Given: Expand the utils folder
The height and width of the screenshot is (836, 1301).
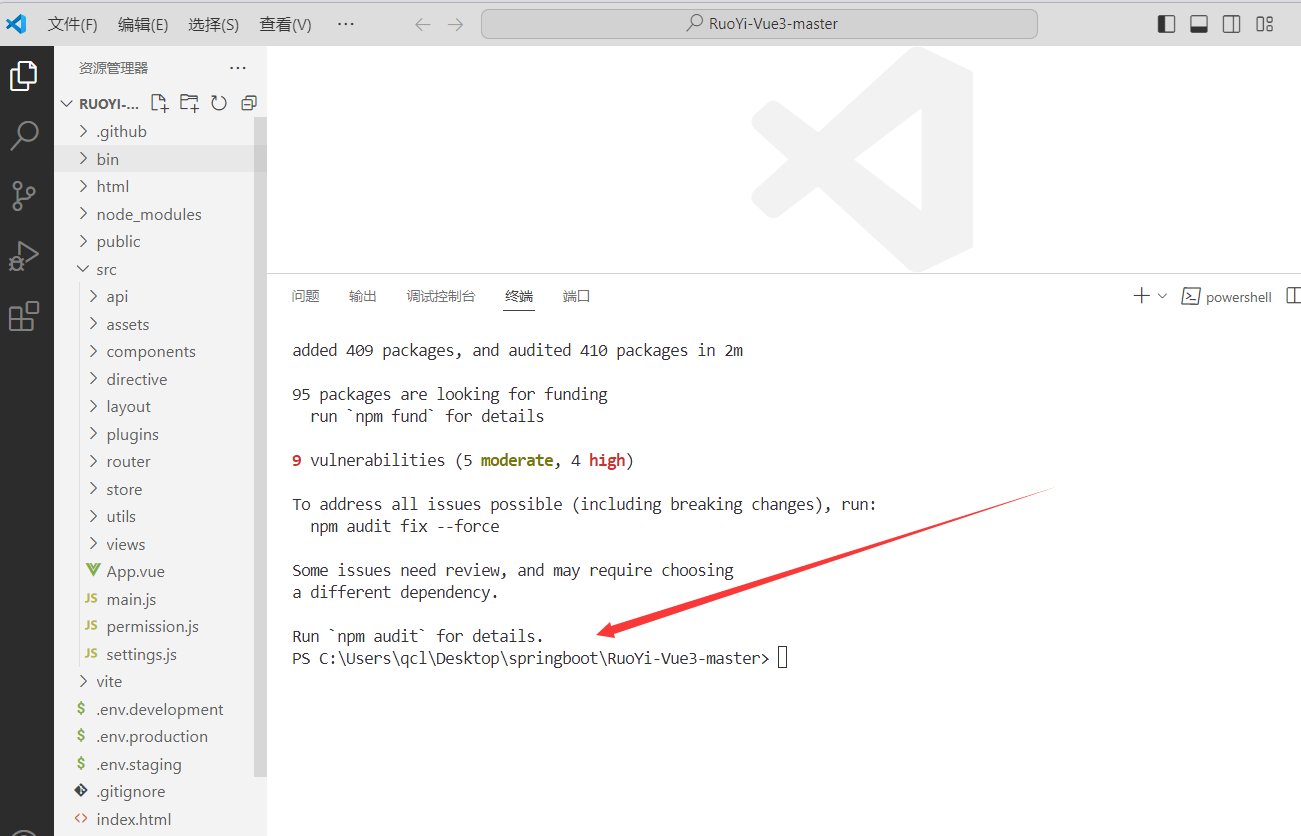Looking at the screenshot, I should (160, 516).
